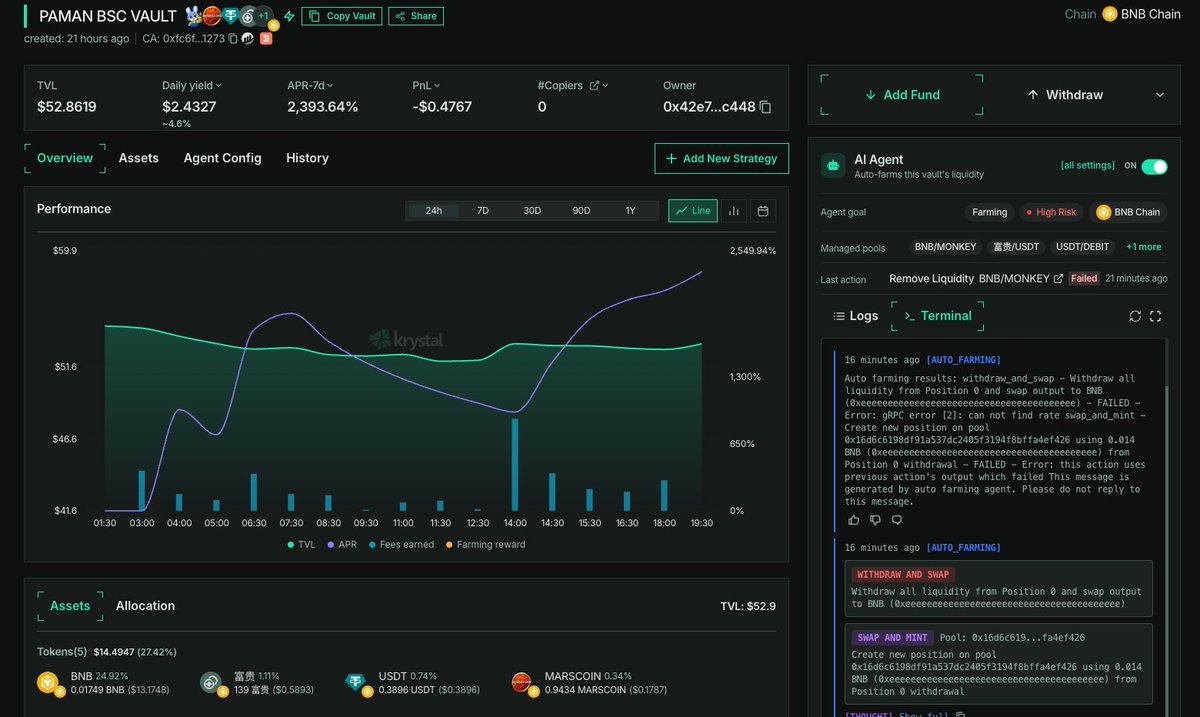
Task: Select the 1Y time range
Action: pos(630,211)
